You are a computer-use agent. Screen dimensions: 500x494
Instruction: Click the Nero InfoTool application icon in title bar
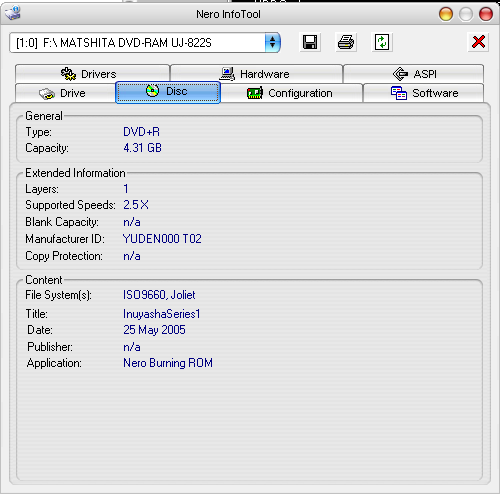point(13,13)
